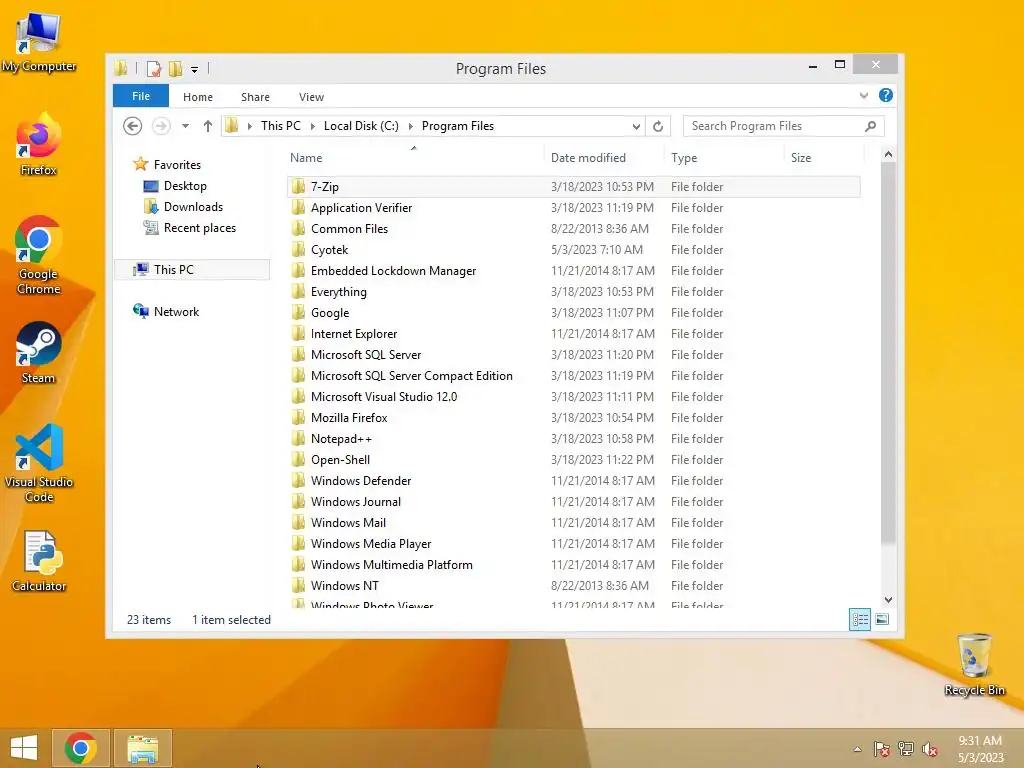Image resolution: width=1024 pixels, height=768 pixels.
Task: Show hidden system tray icons
Action: [x=857, y=749]
